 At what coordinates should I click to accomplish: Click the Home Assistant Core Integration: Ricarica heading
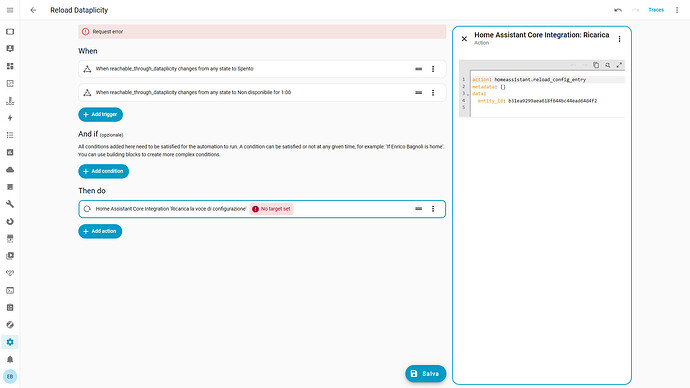tap(542, 35)
